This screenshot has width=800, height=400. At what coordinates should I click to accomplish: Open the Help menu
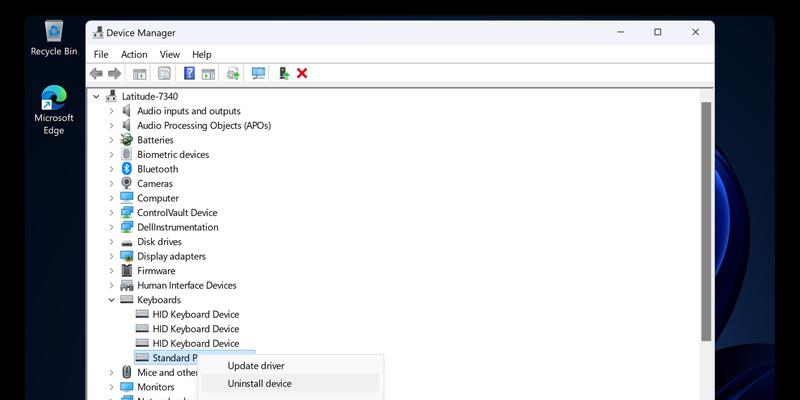[202, 54]
